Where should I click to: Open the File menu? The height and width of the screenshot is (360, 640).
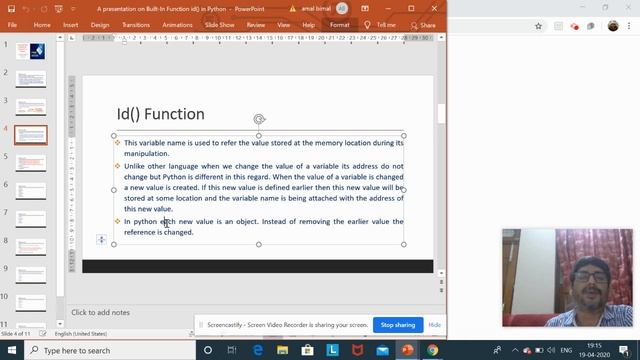click(12, 25)
